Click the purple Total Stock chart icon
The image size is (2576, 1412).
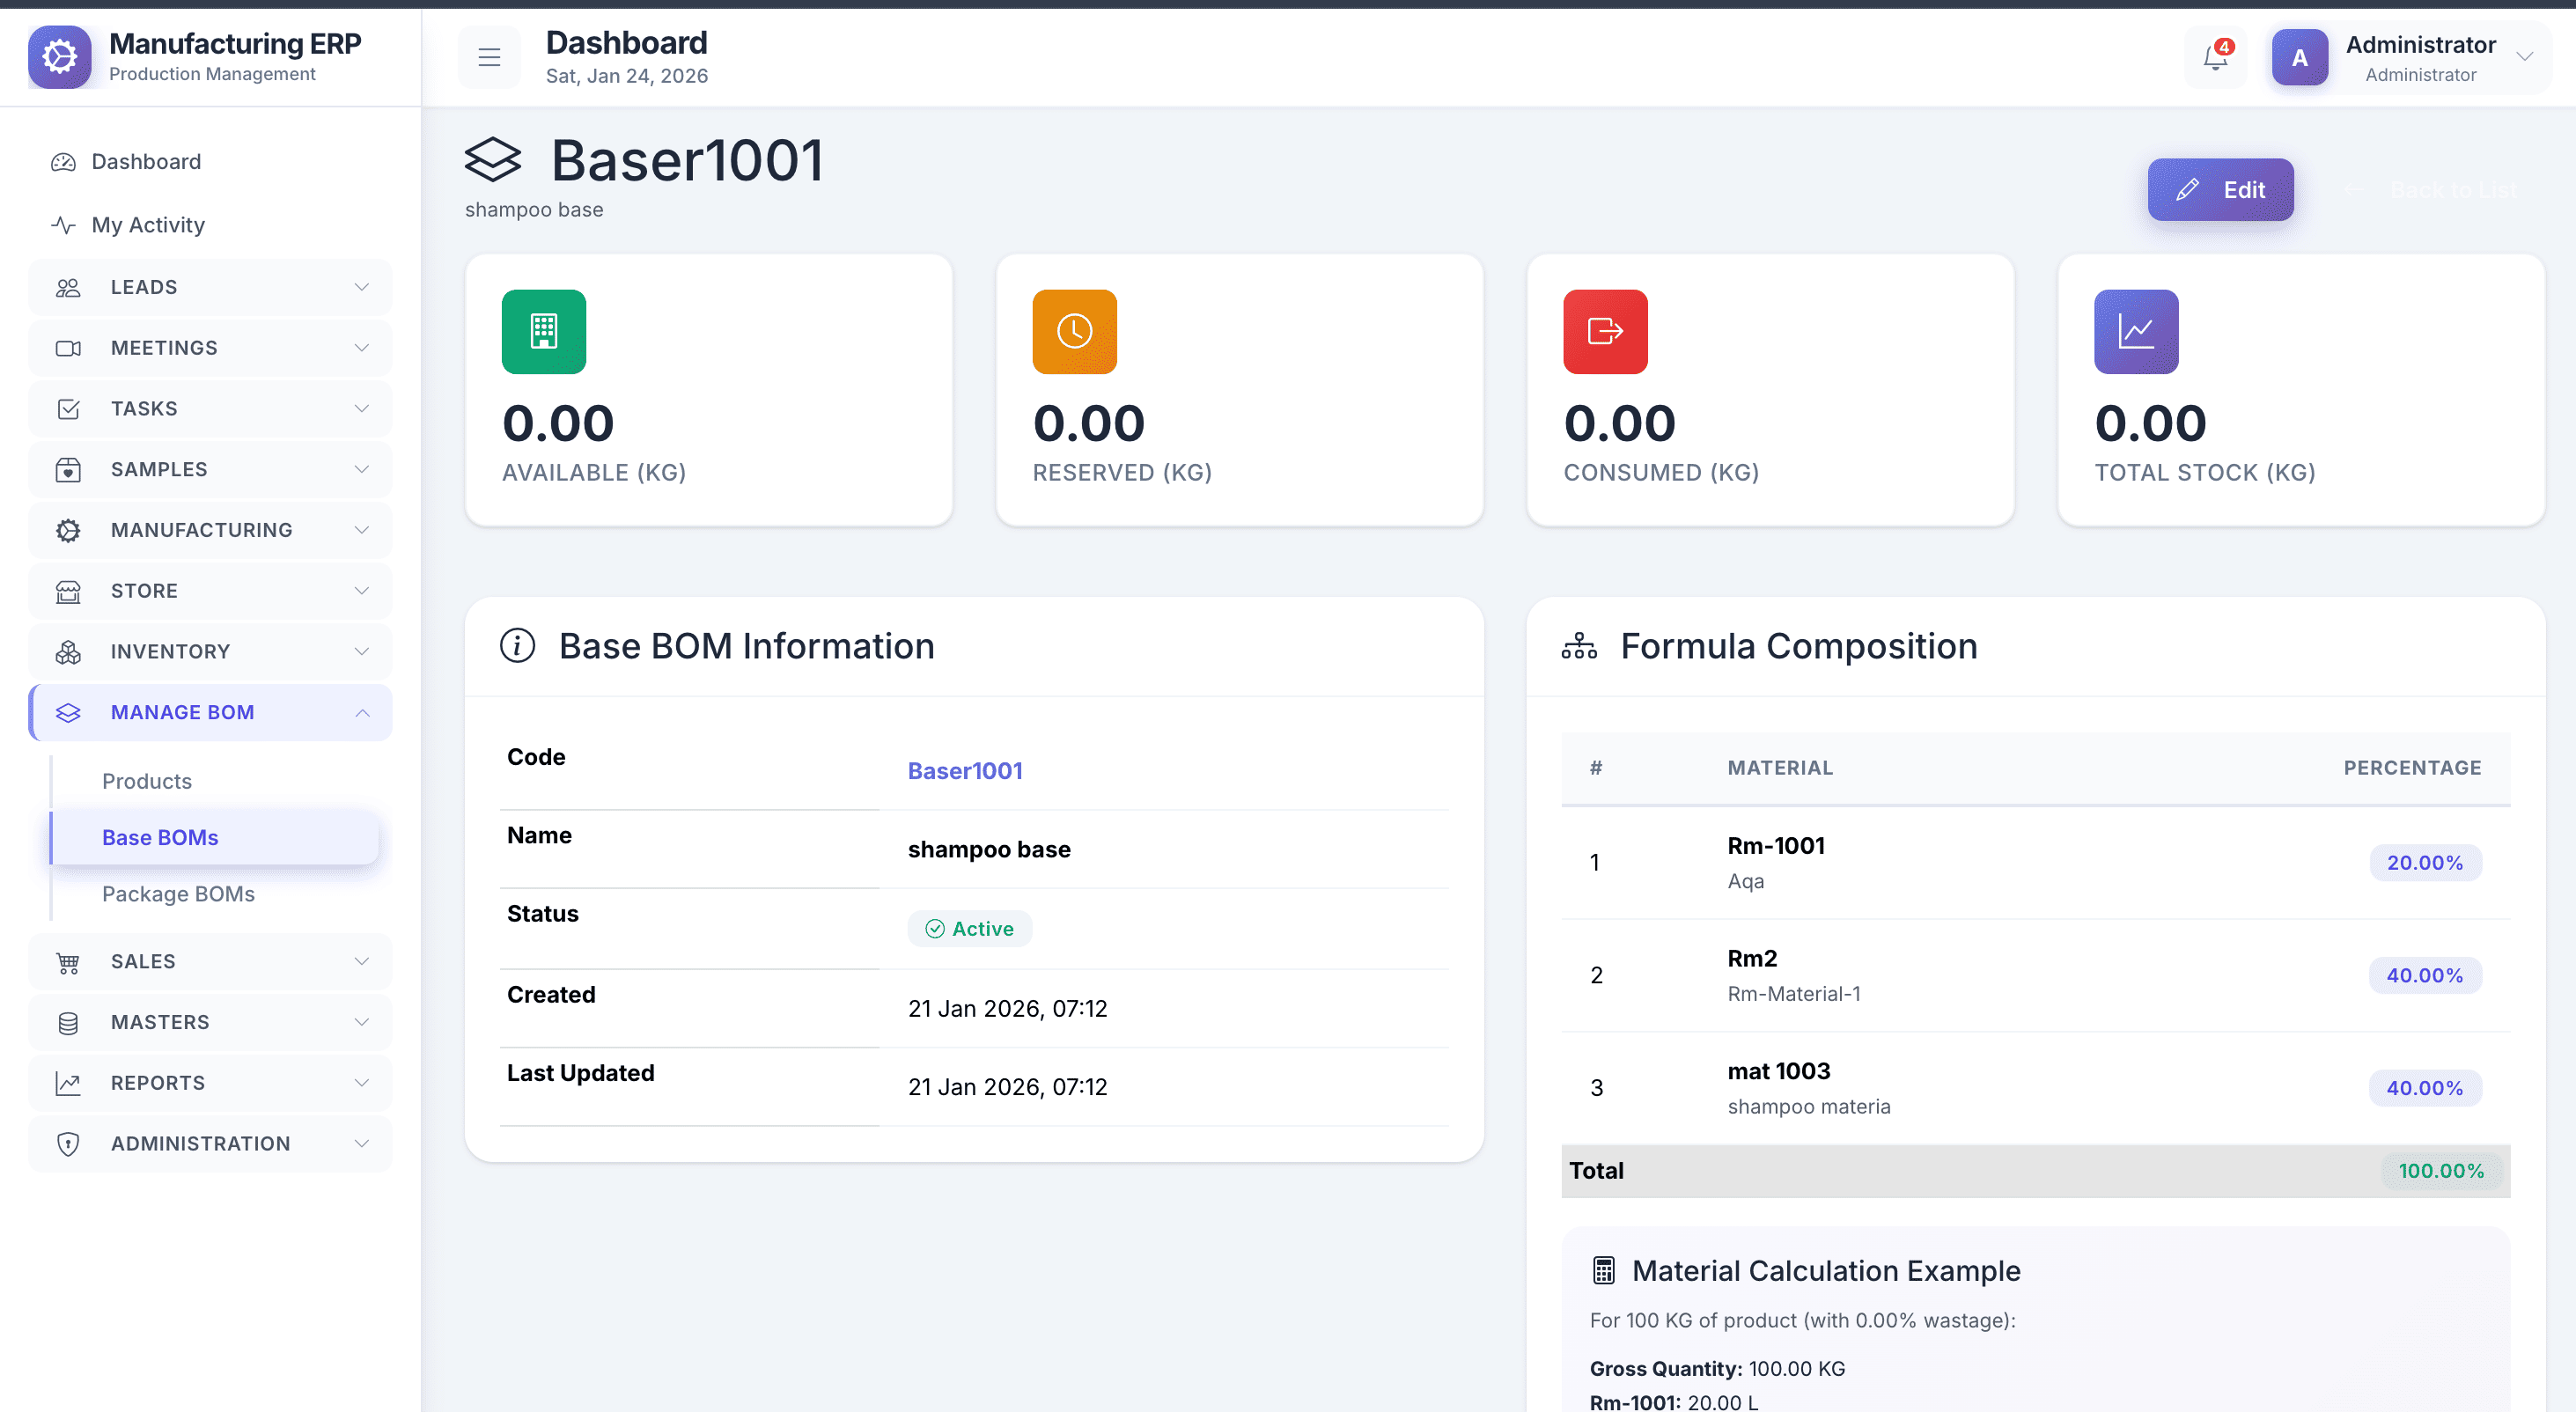click(x=2136, y=331)
